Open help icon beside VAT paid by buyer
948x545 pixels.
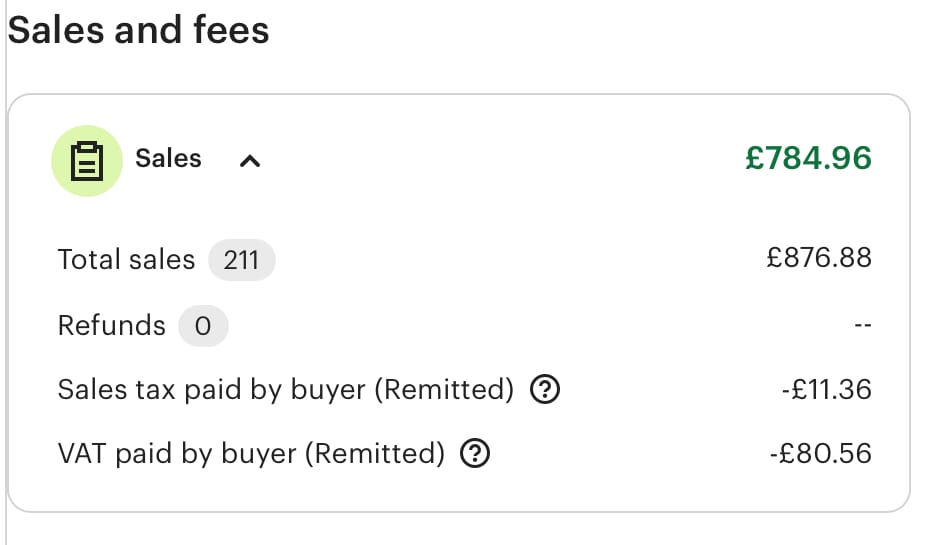coord(474,454)
